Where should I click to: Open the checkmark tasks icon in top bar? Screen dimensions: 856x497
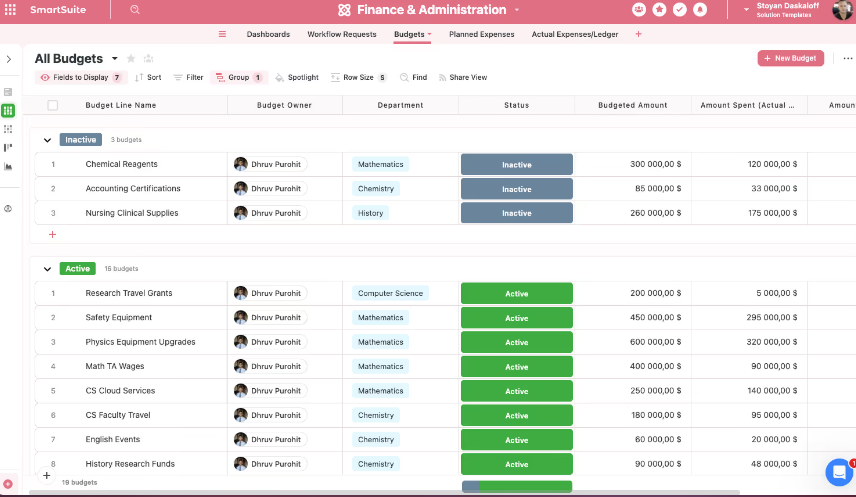[x=680, y=10]
